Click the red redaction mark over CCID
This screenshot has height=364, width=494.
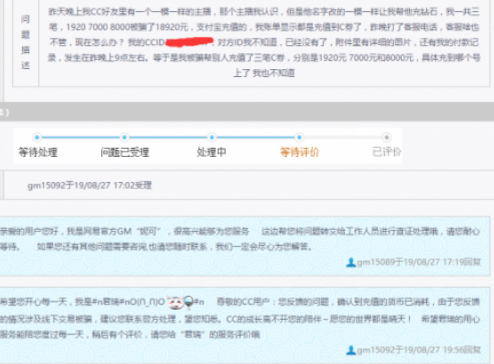pyautogui.click(x=189, y=42)
